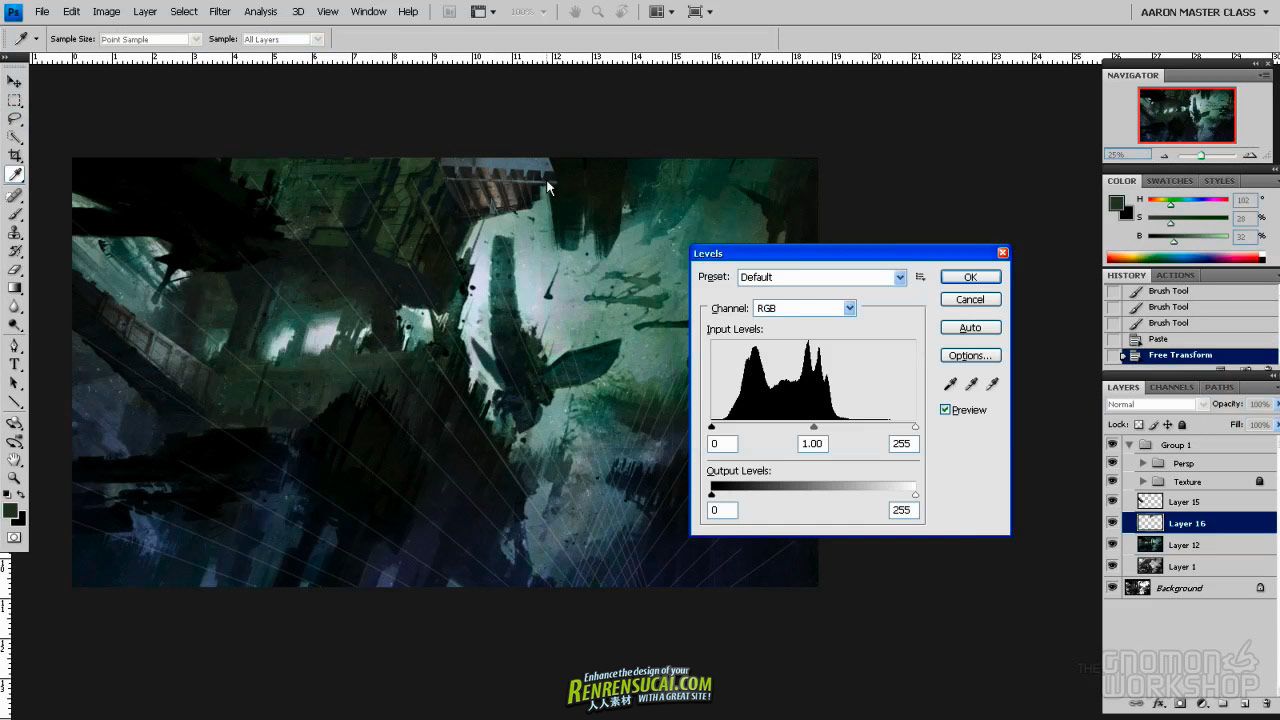Open the Channel RGB dropdown
The image size is (1280, 720).
tap(805, 308)
